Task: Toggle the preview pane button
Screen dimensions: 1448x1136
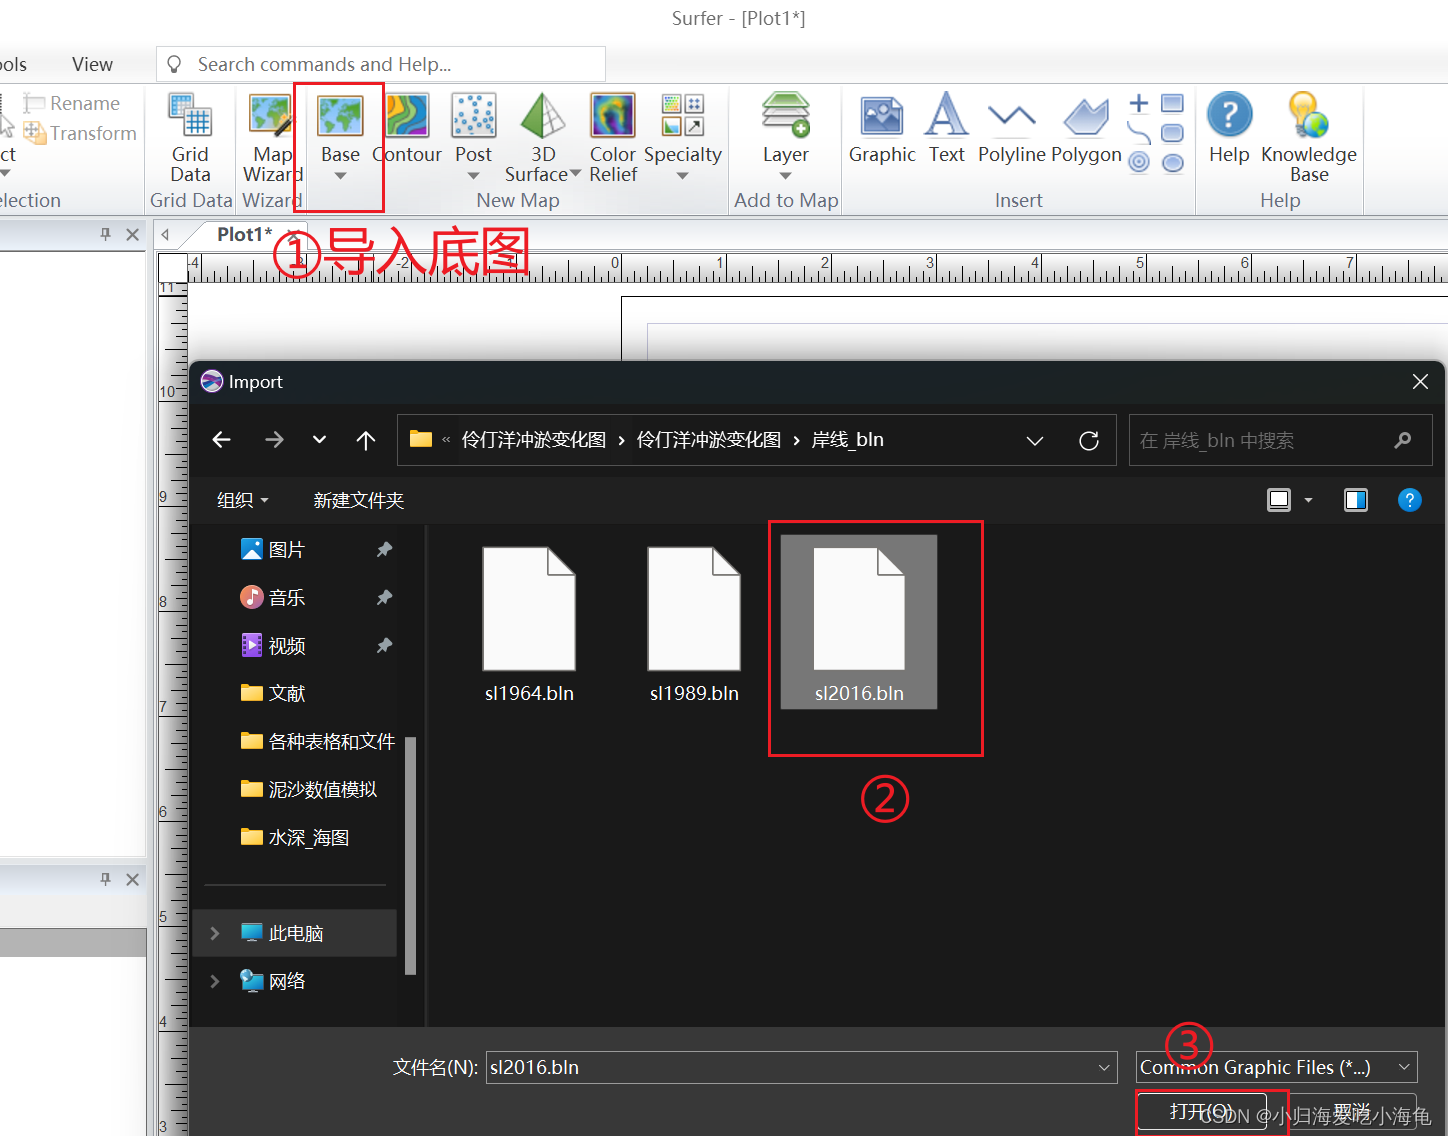Action: (1356, 500)
